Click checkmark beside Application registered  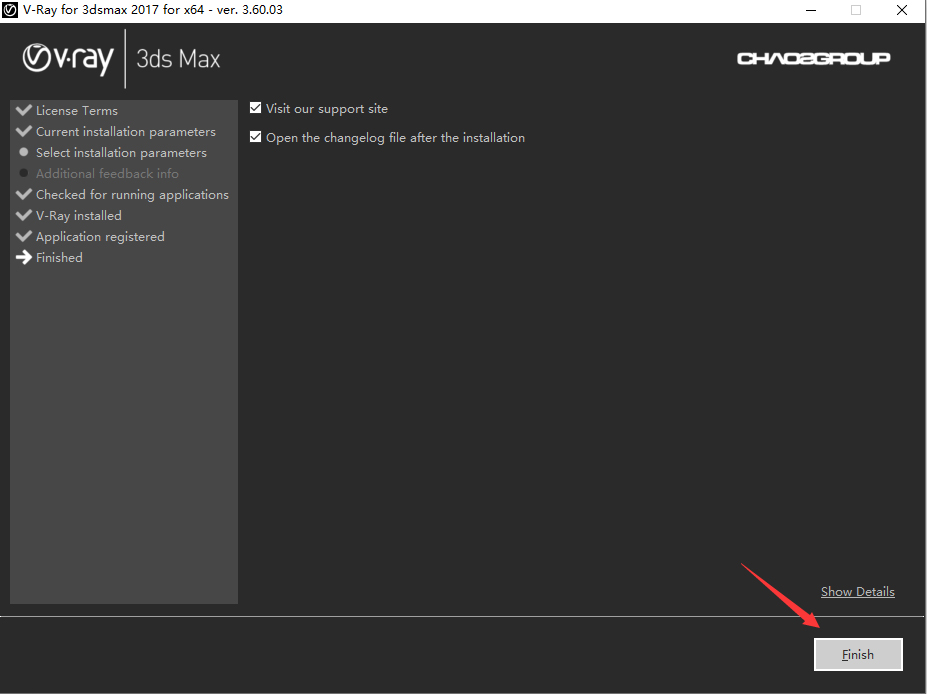pos(24,236)
